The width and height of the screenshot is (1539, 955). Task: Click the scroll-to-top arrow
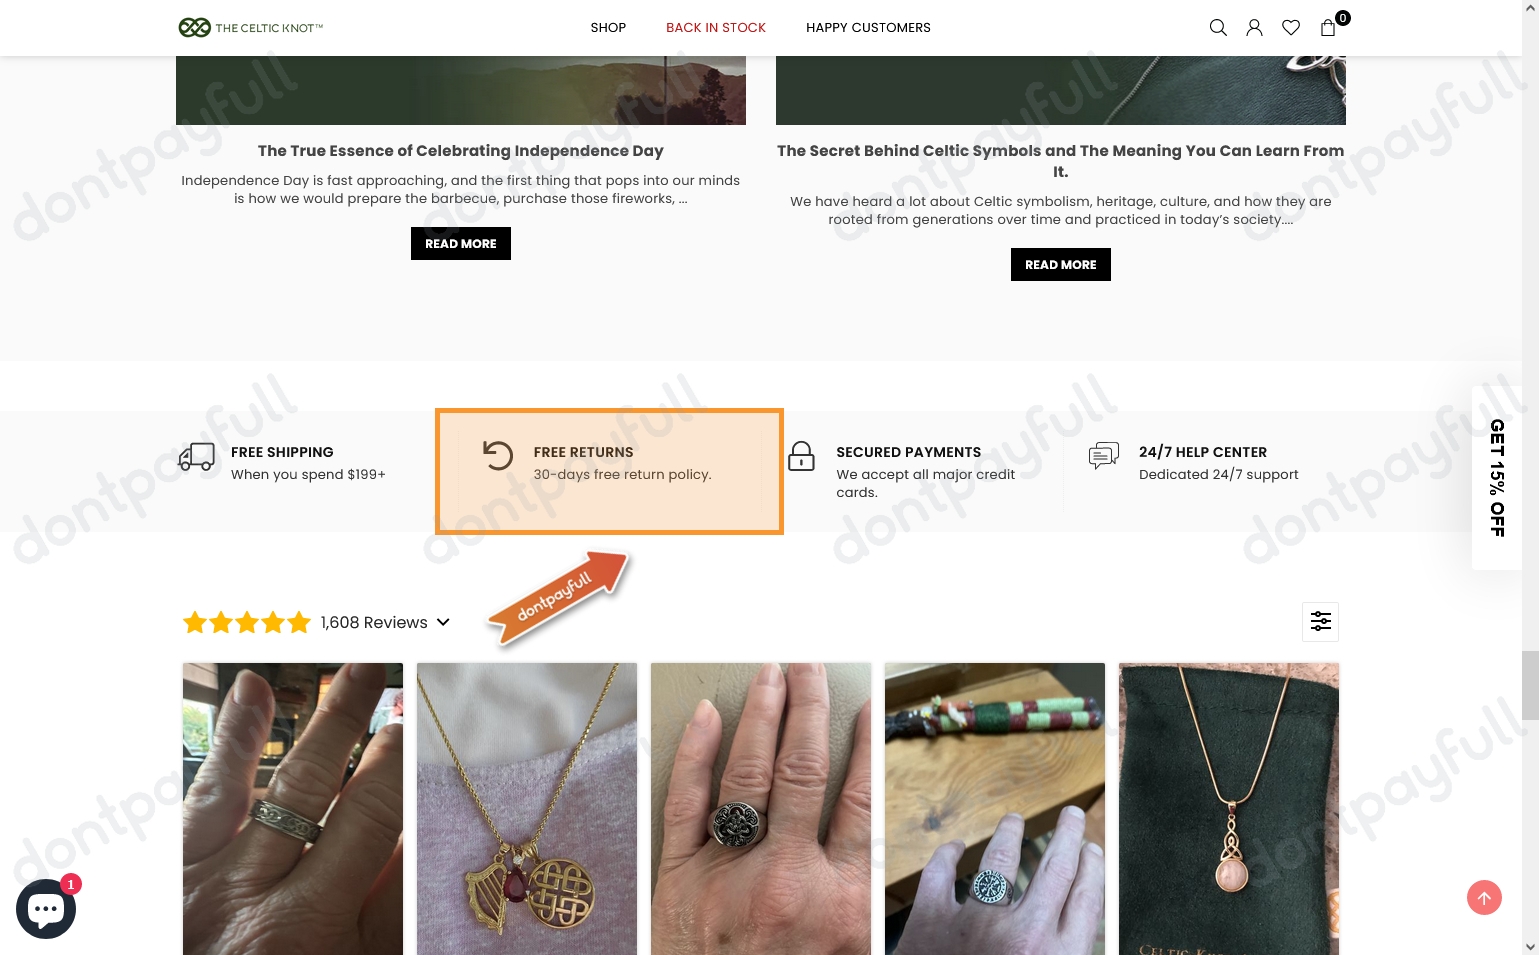point(1484,897)
